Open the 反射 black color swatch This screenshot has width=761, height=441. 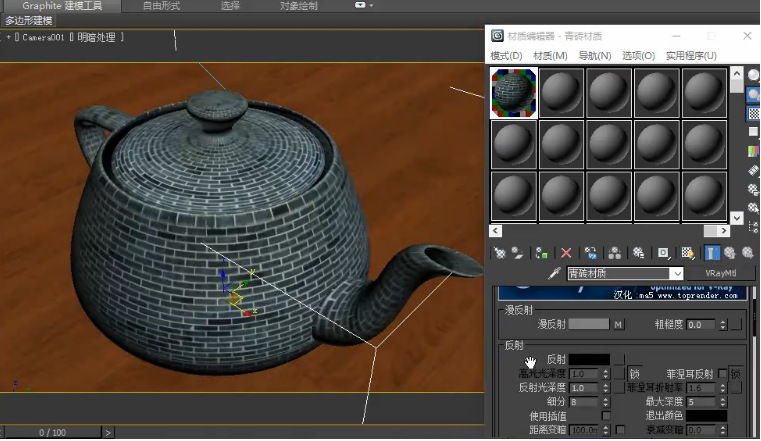pyautogui.click(x=589, y=359)
